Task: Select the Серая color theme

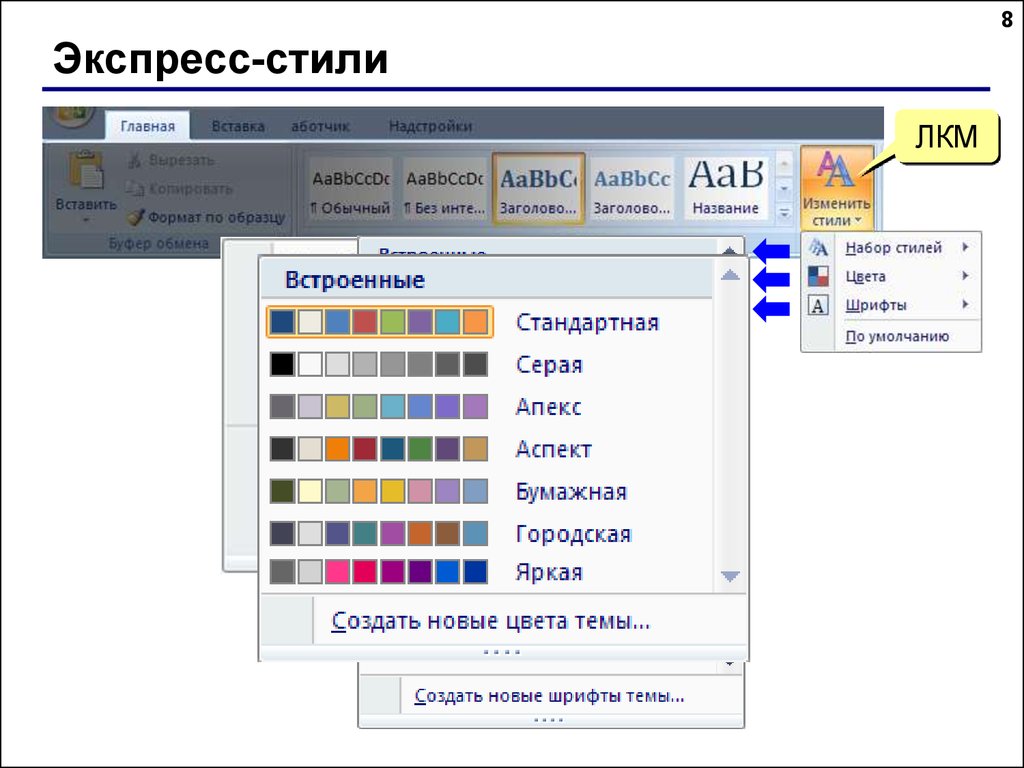Action: tap(487, 364)
